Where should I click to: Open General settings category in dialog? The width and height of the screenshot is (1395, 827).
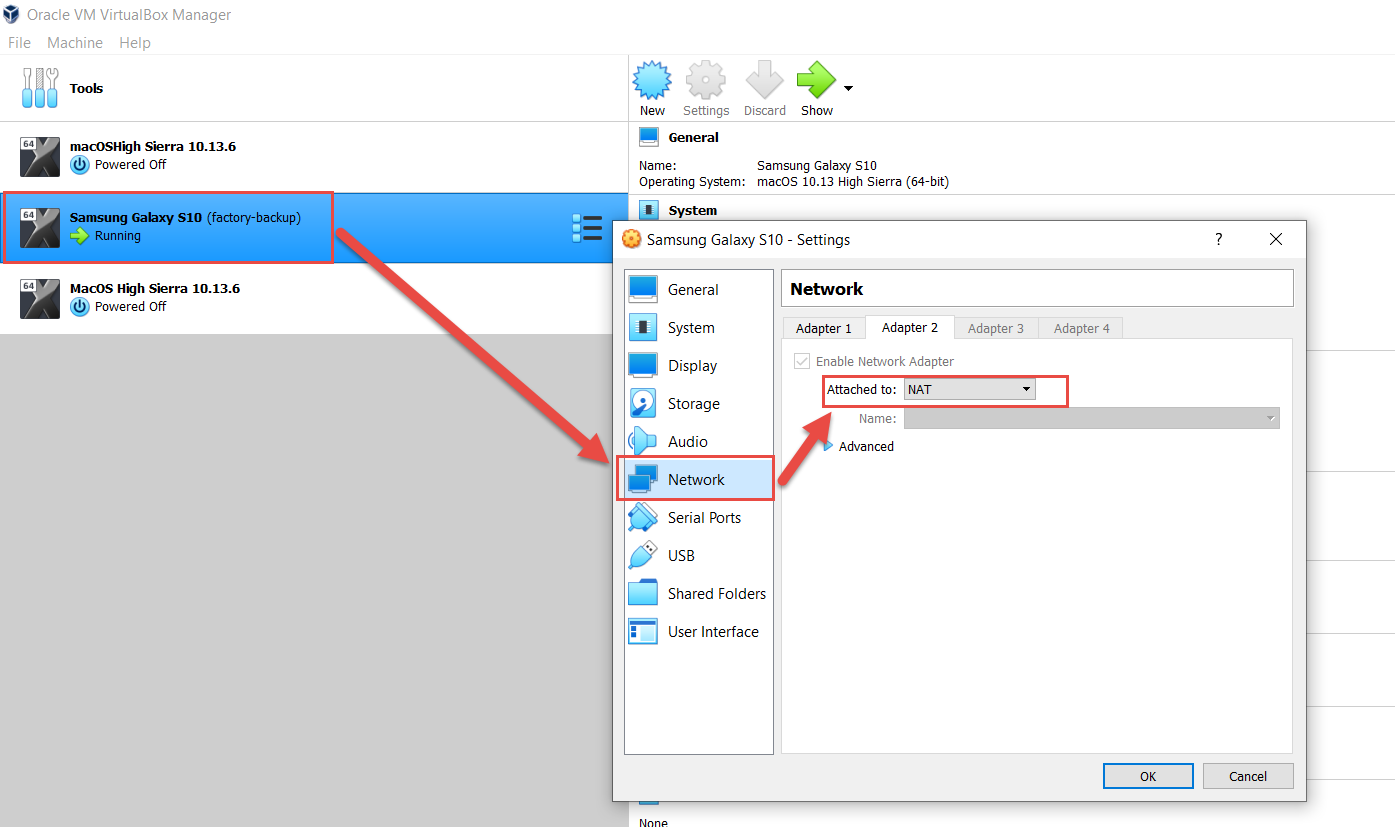click(x=698, y=289)
